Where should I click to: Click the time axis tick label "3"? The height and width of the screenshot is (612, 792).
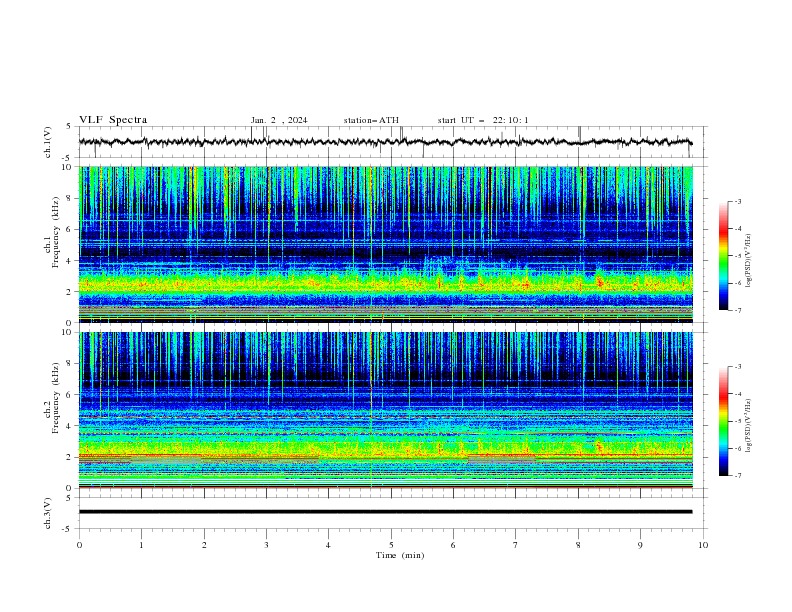266,545
